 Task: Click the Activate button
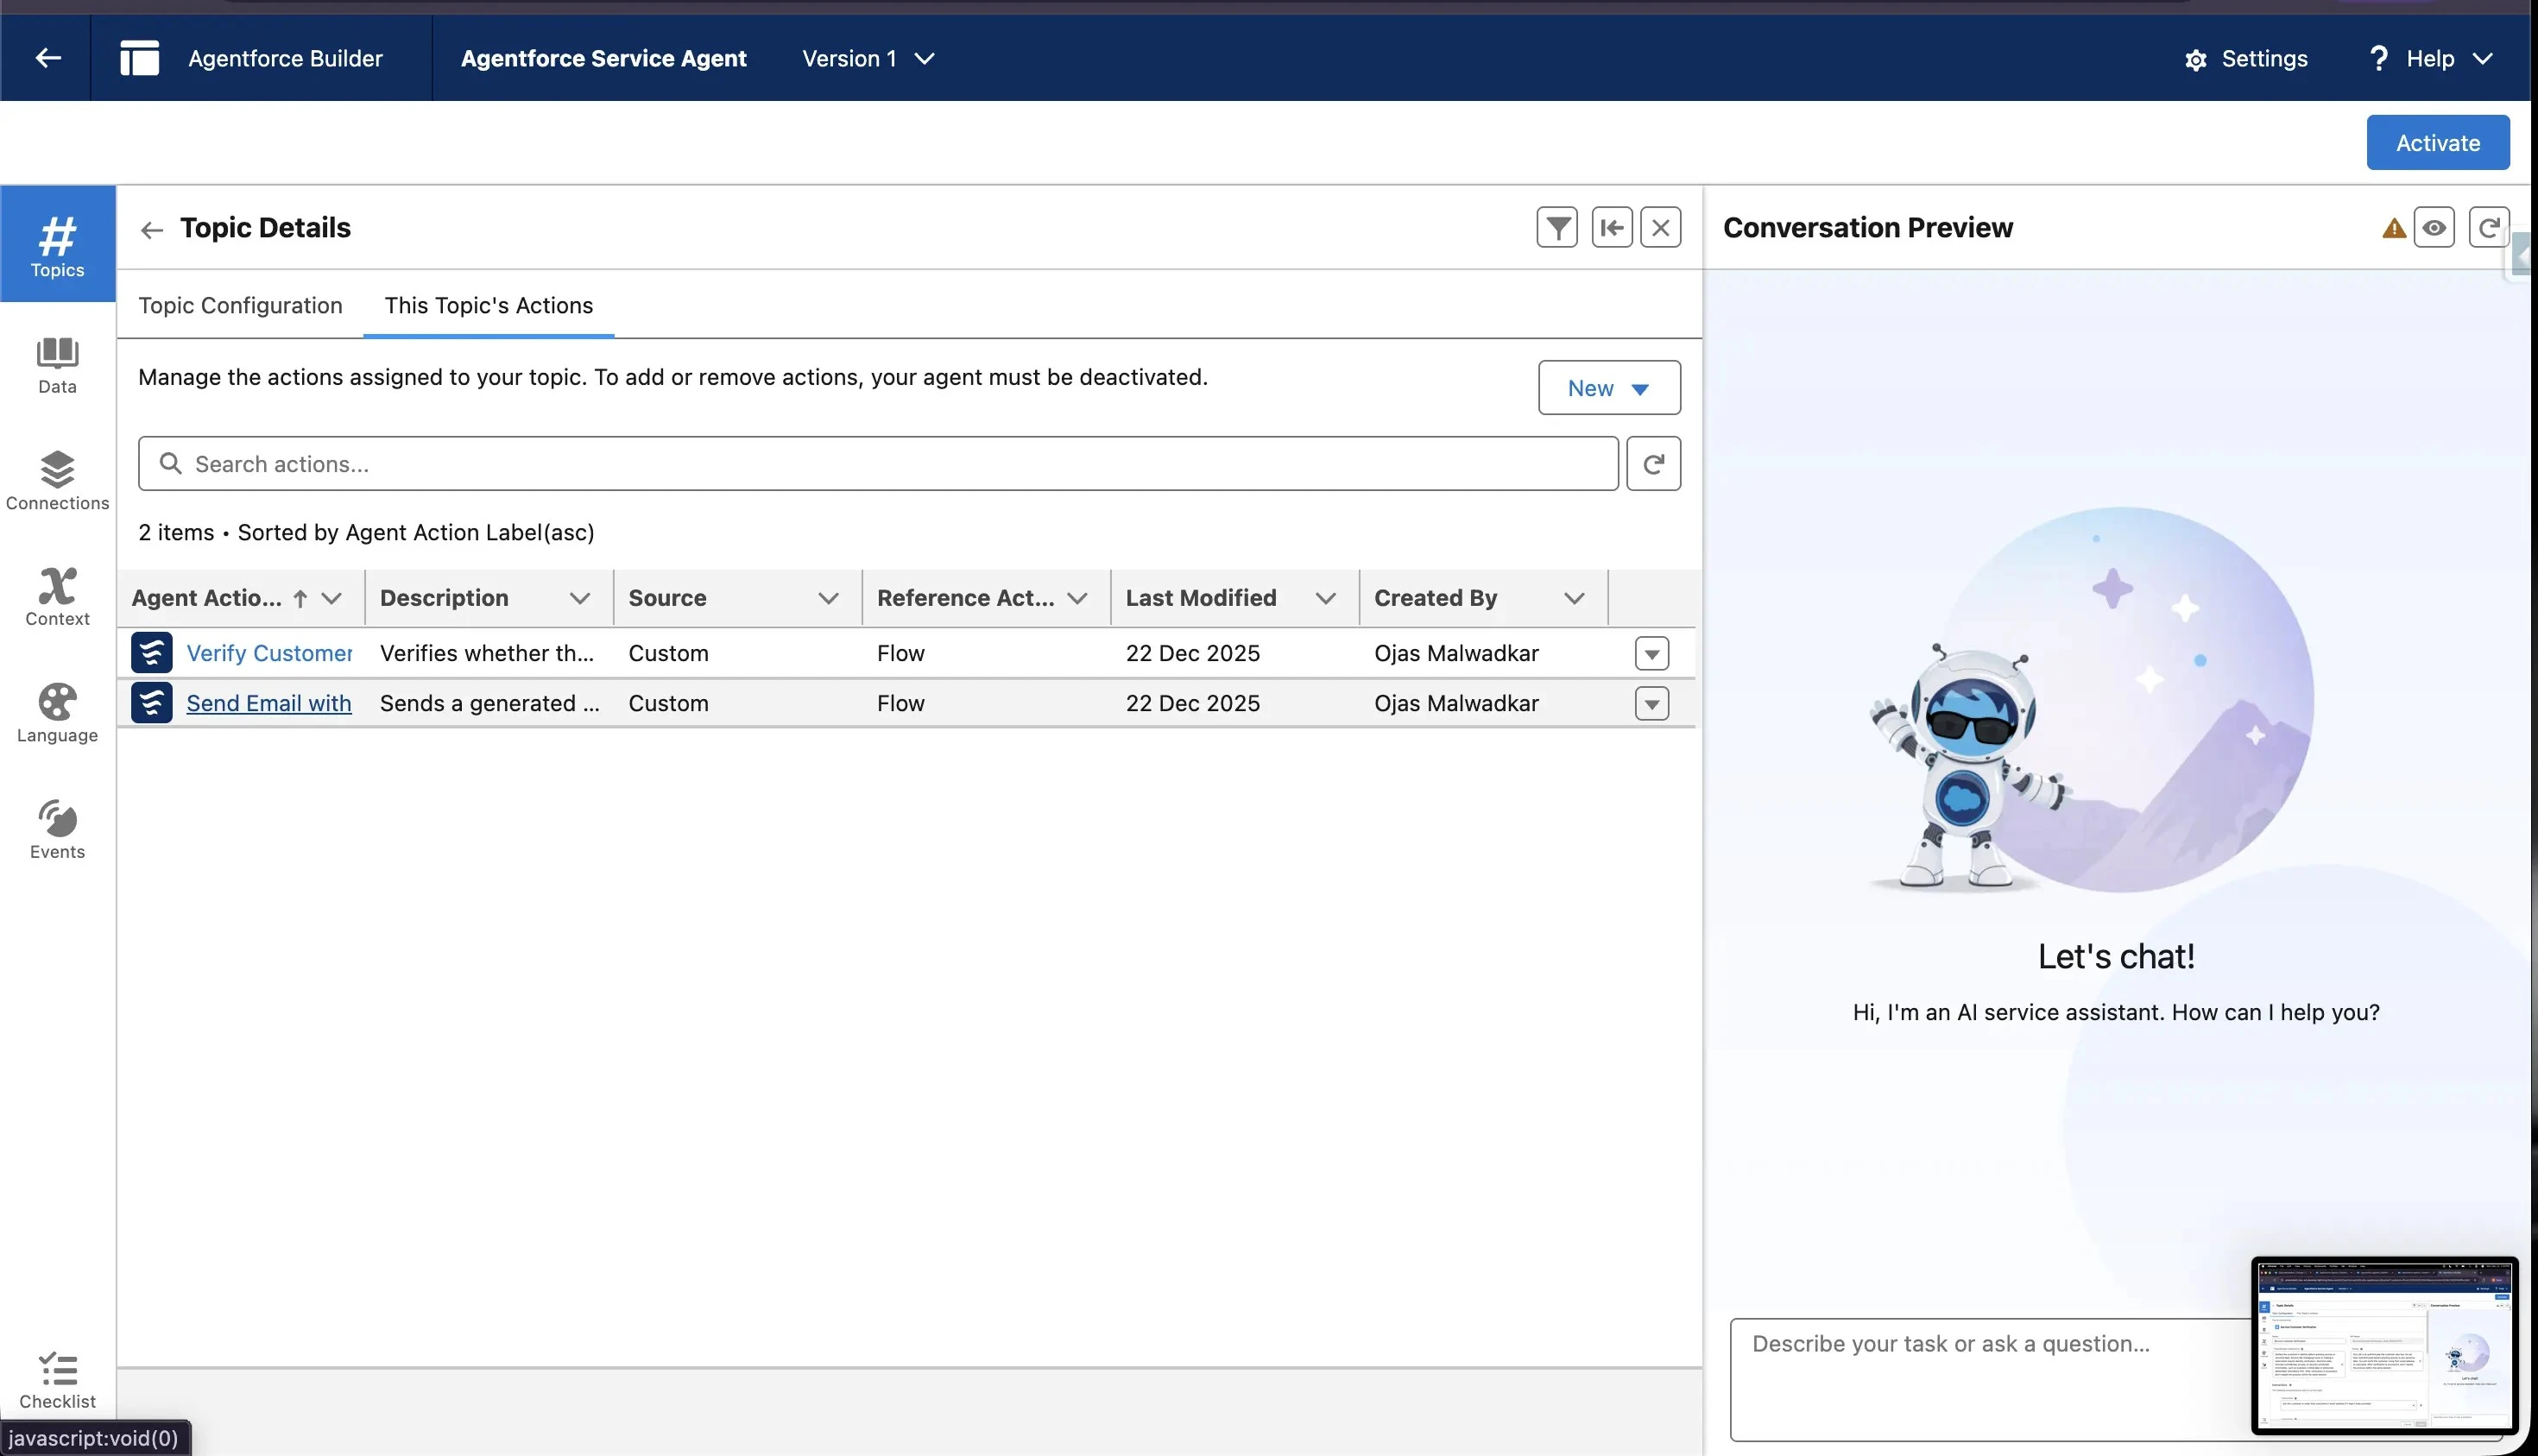(2436, 143)
